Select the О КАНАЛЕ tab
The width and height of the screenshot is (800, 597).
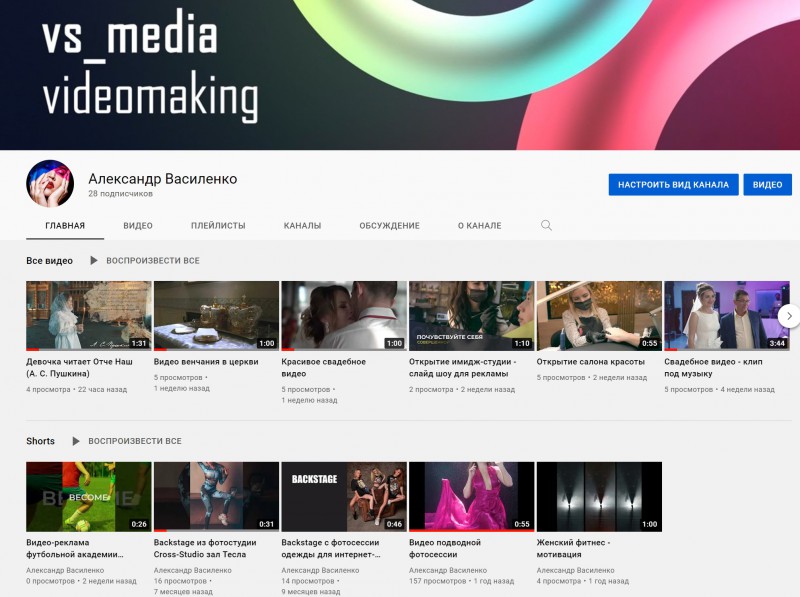tap(479, 226)
